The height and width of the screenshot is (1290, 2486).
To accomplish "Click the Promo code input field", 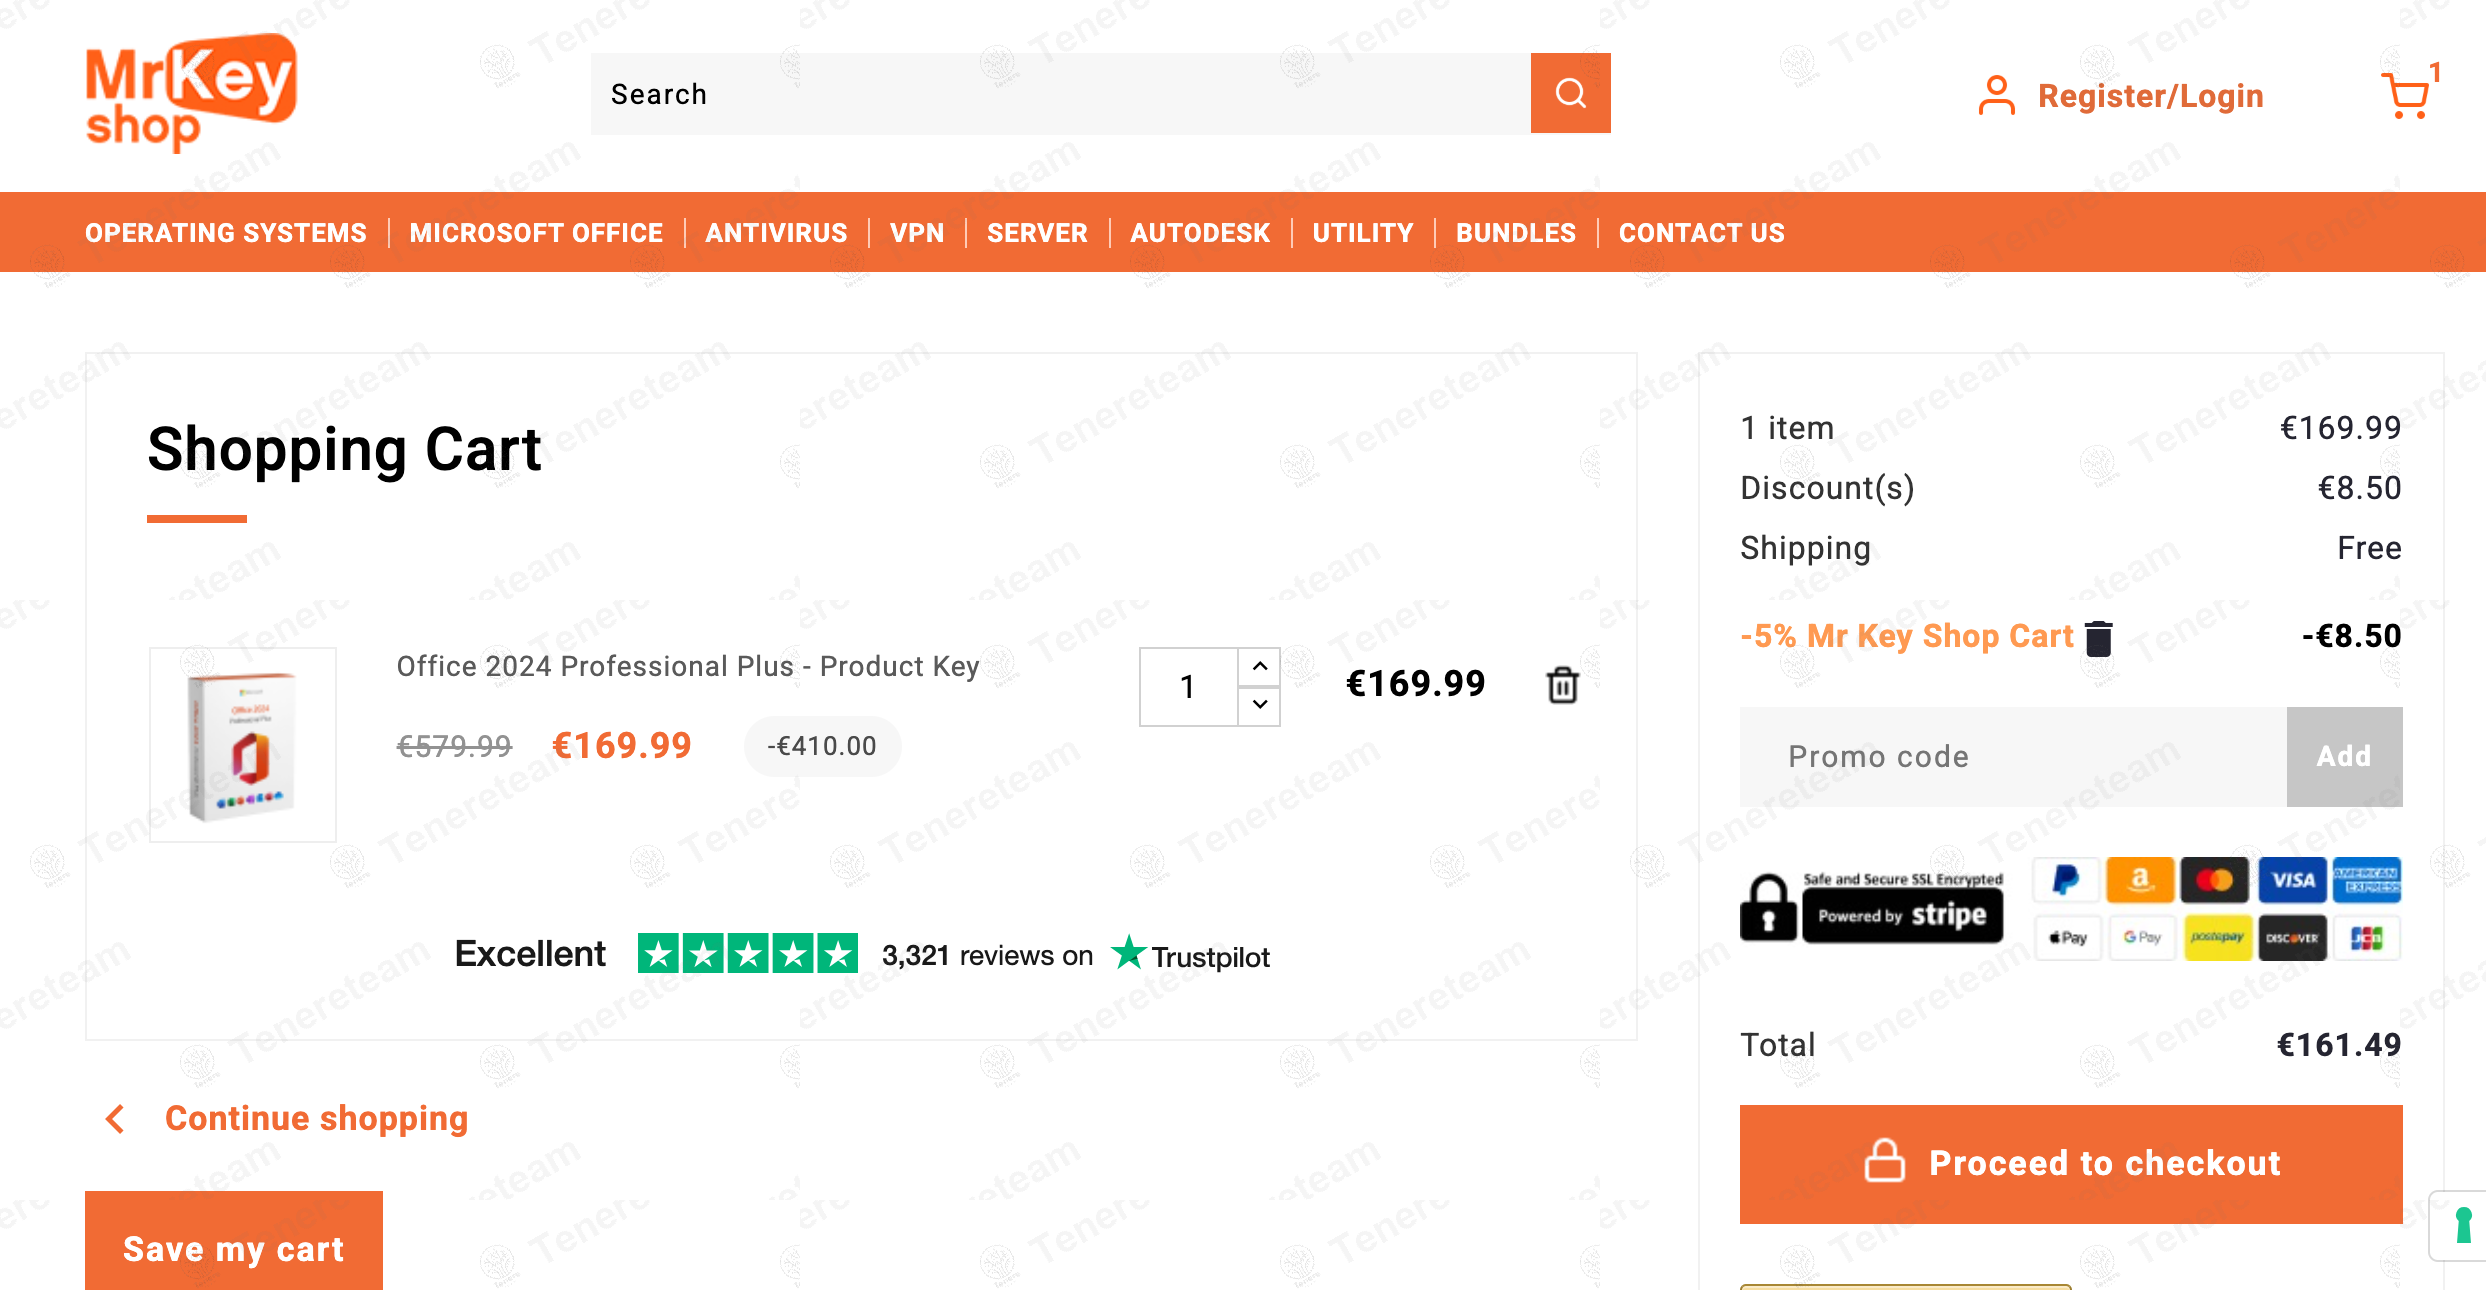I will [x=2012, y=757].
